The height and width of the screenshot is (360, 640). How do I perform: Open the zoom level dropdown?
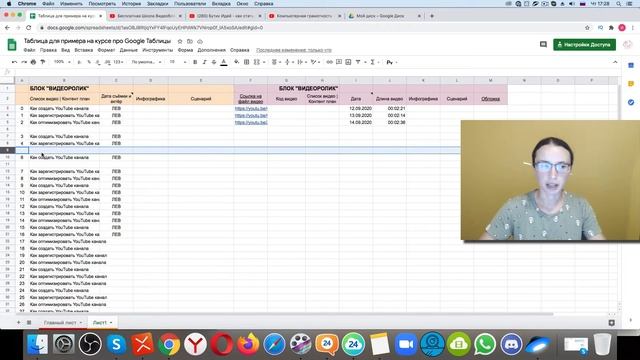(x=62, y=62)
